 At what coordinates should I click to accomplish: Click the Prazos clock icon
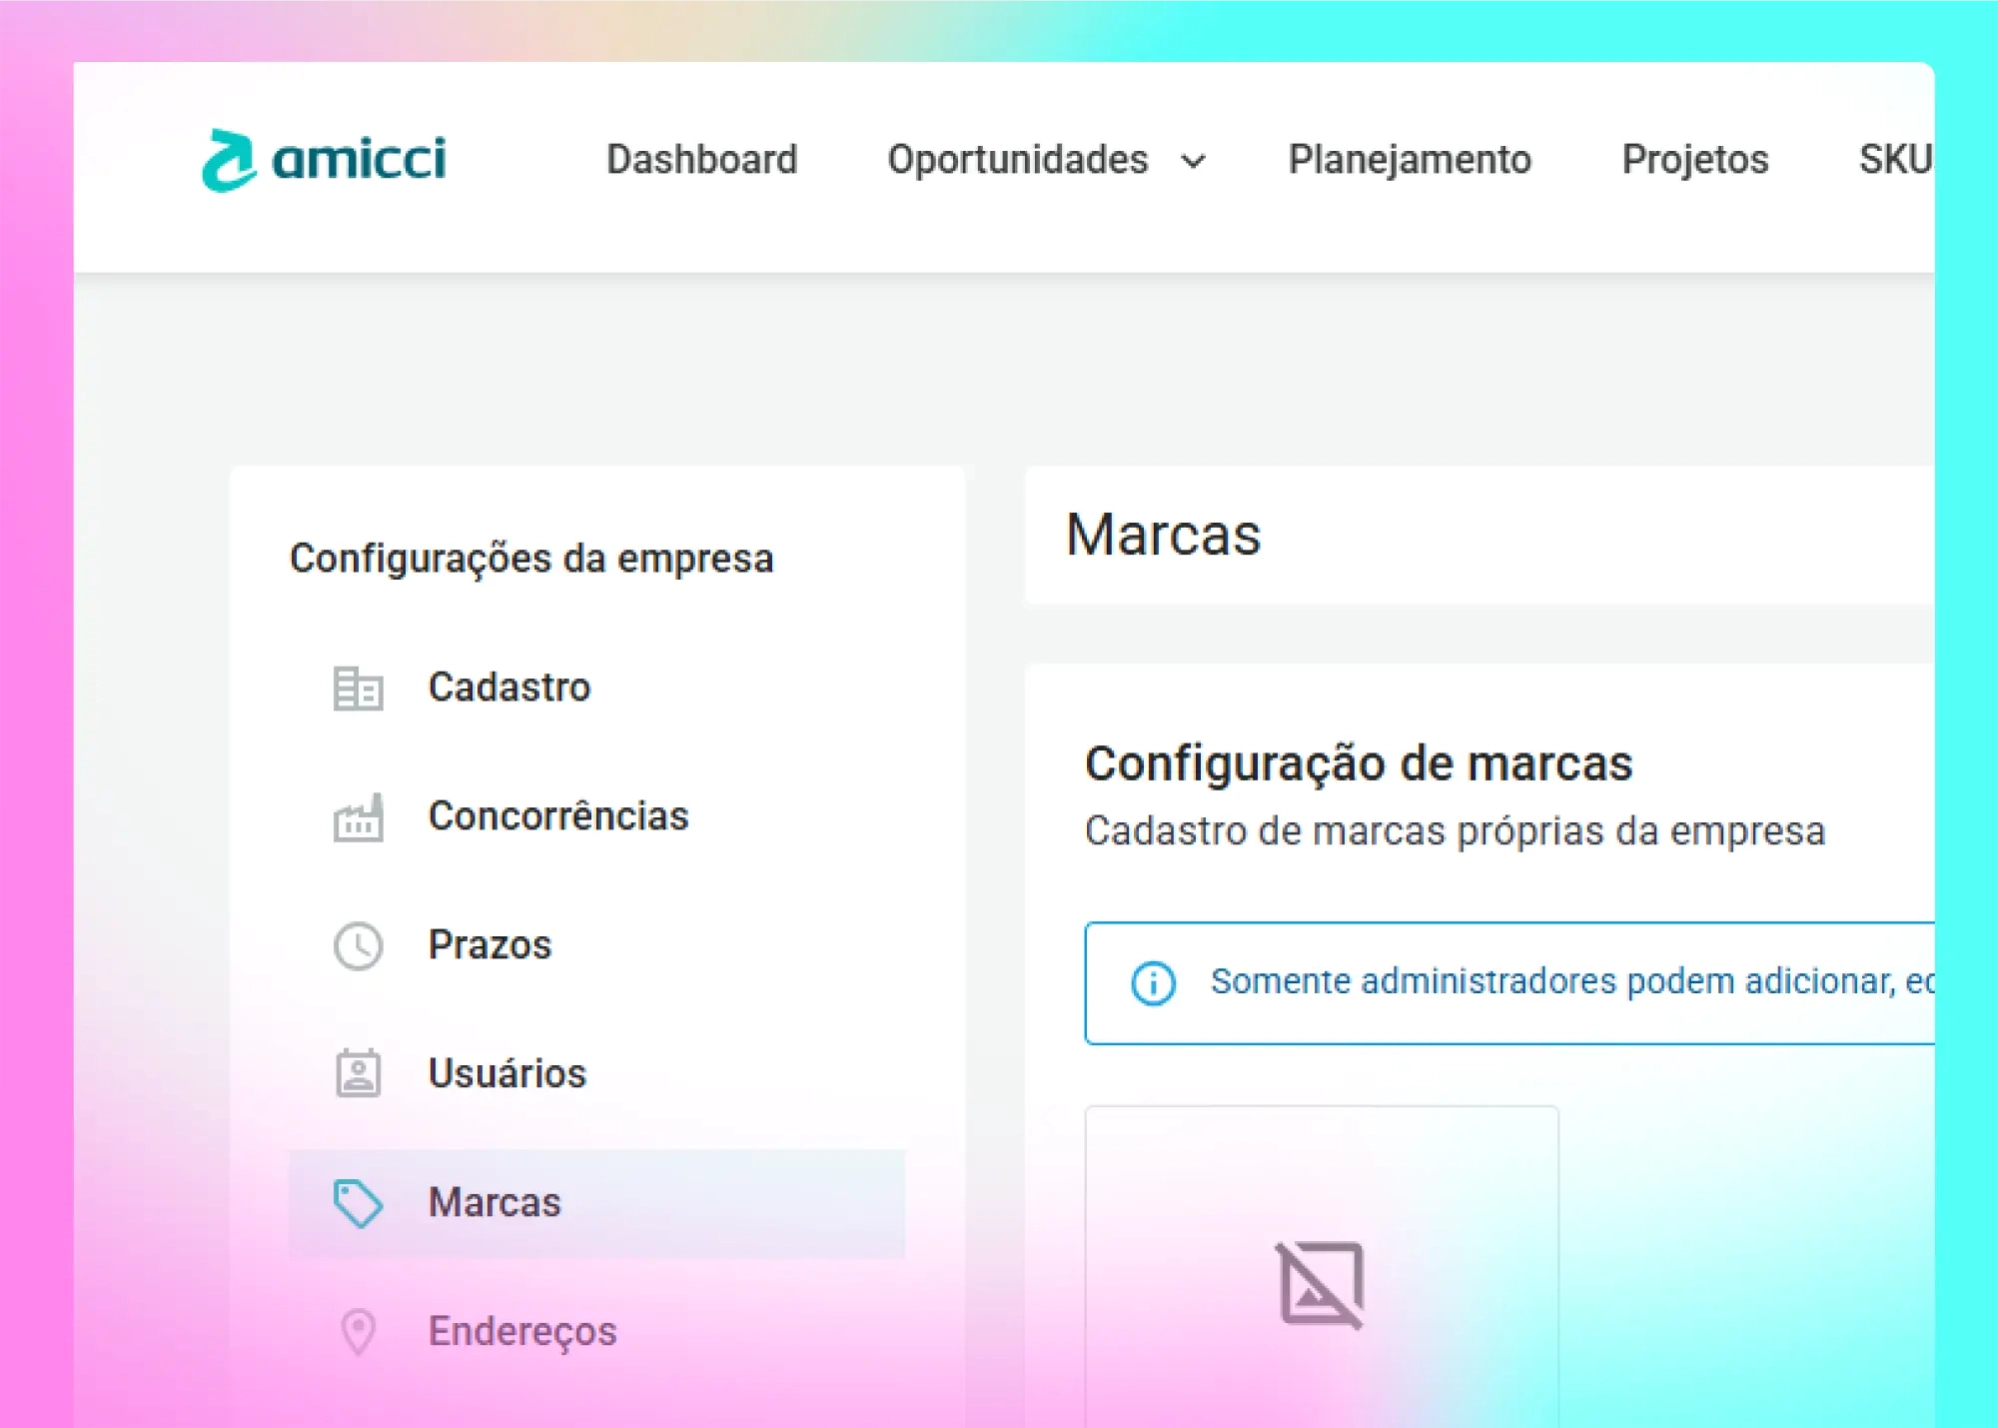click(x=358, y=945)
